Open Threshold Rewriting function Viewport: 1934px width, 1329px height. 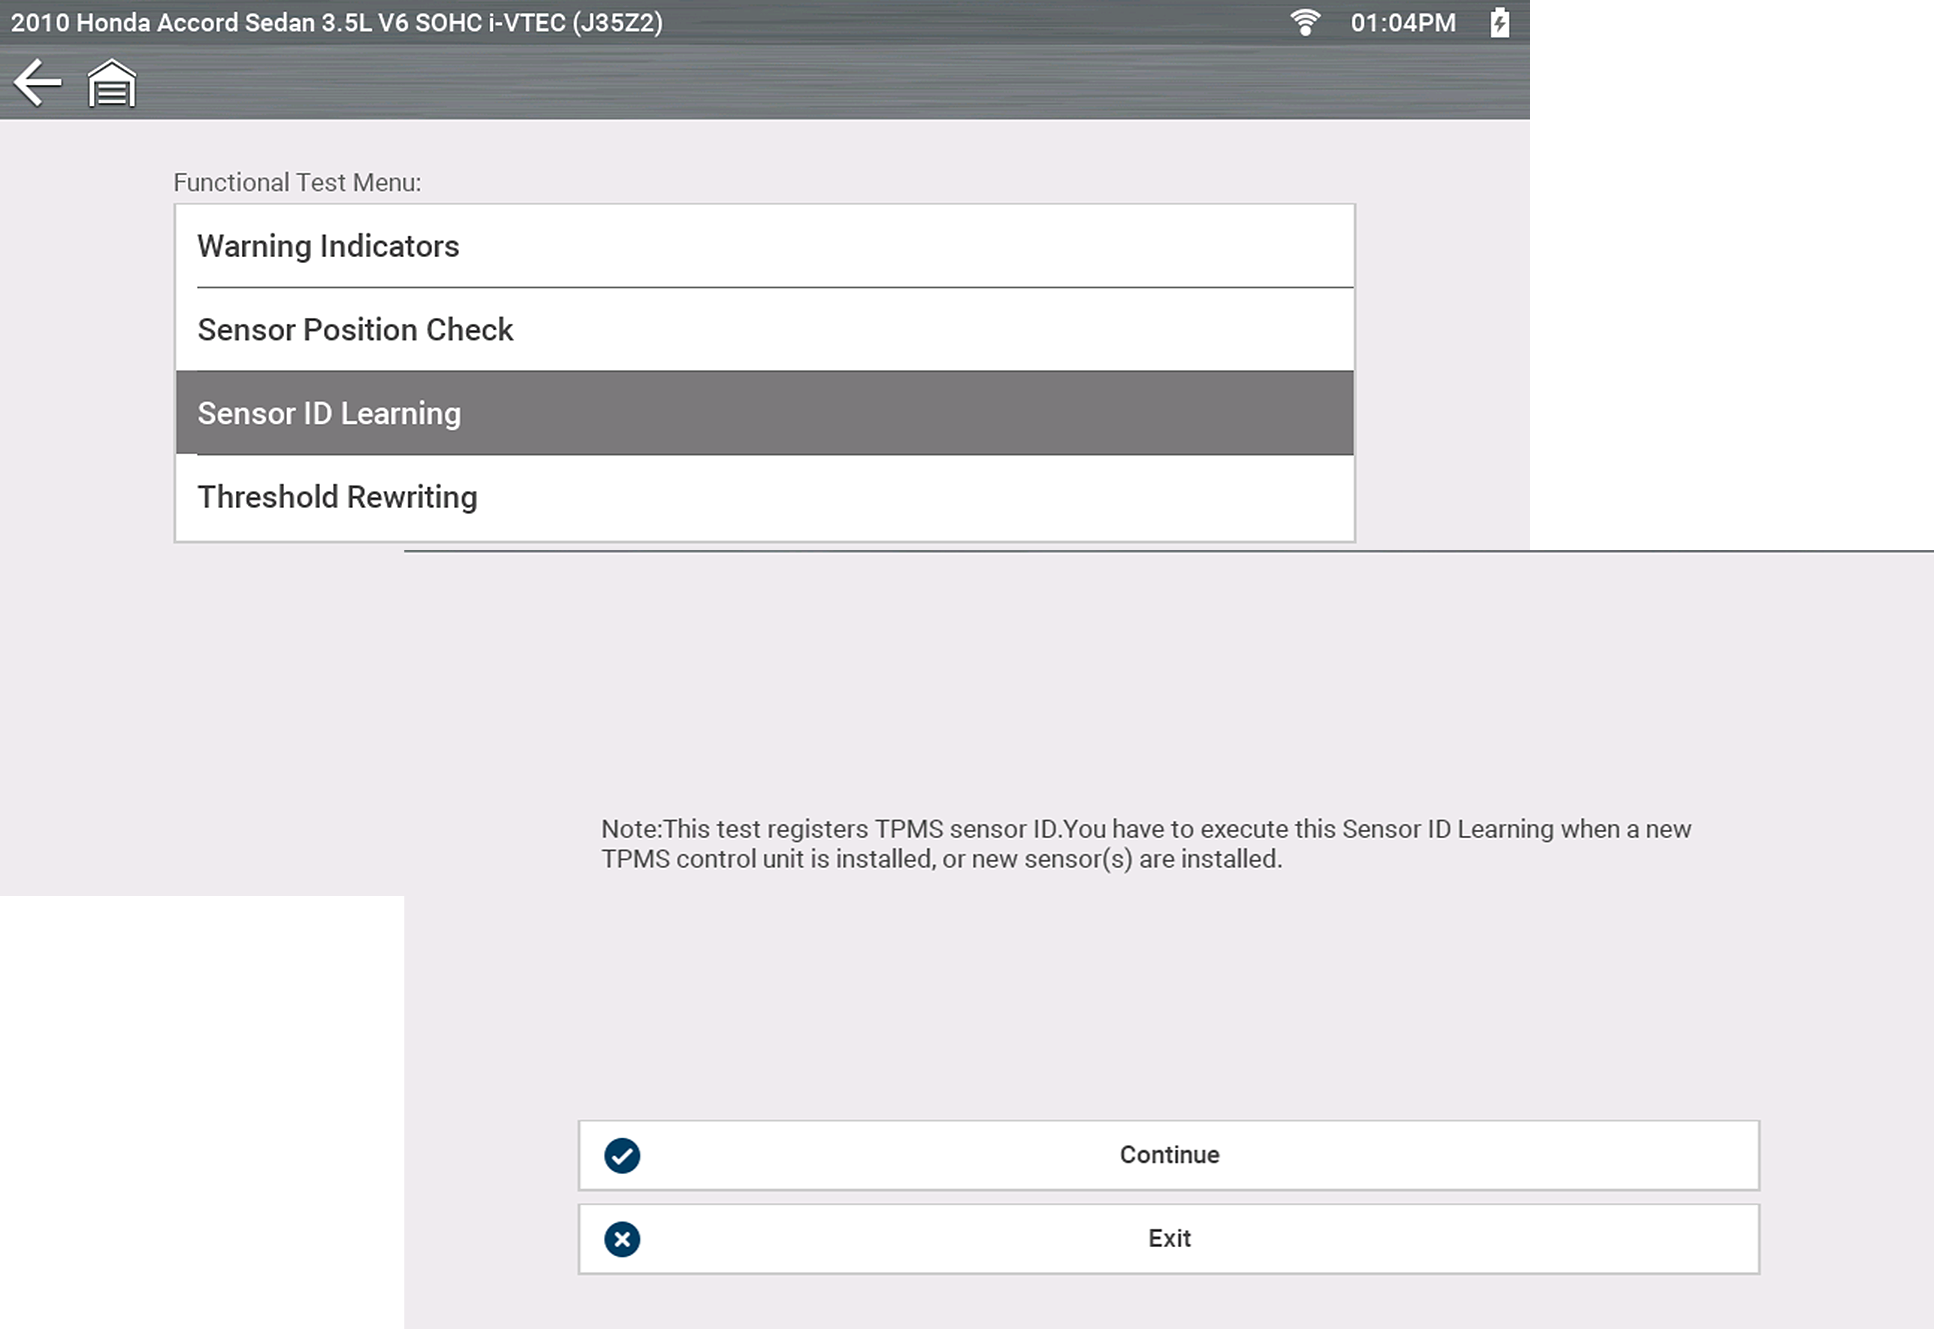337,497
